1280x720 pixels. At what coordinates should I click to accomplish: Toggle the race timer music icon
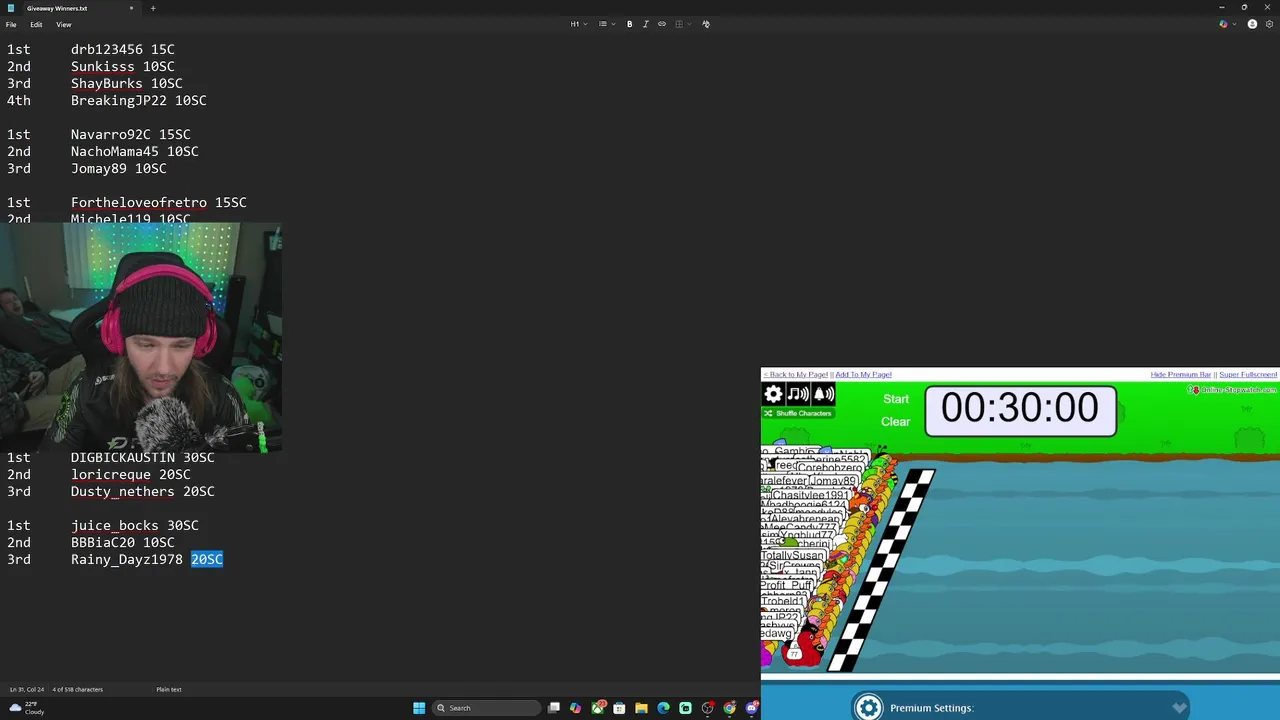[x=798, y=394]
